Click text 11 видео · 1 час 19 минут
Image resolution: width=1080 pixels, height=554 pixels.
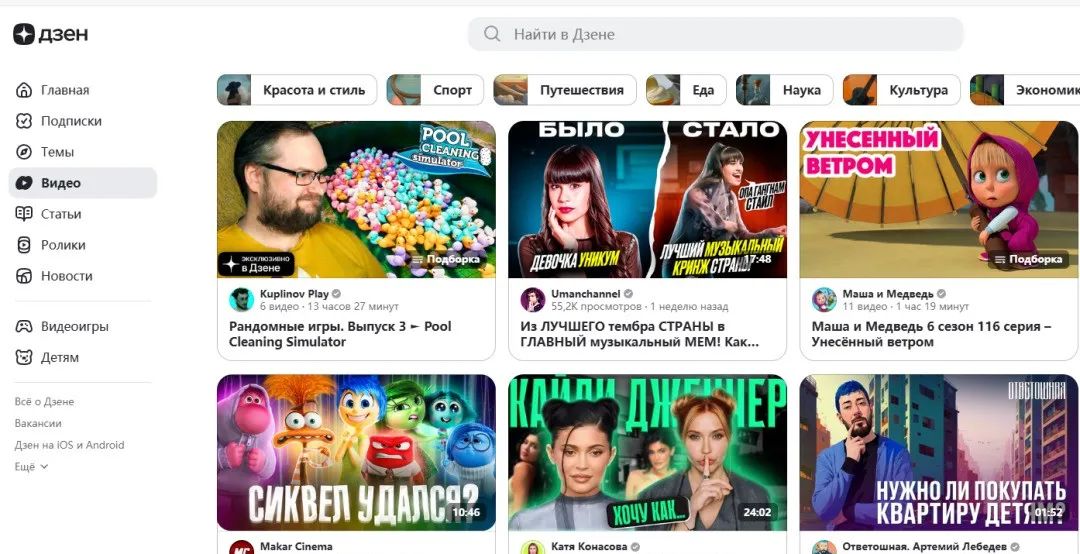click(x=905, y=307)
